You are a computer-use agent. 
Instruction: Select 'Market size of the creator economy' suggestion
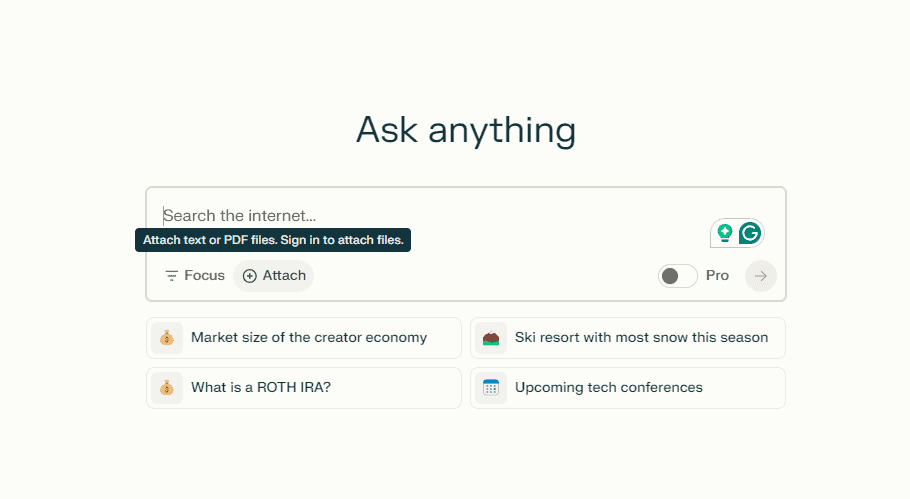coord(309,338)
